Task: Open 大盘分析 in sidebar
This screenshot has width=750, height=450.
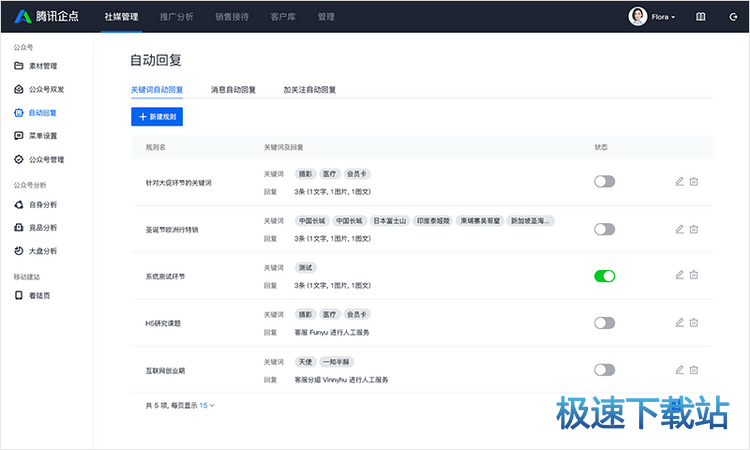Action: click(36, 251)
